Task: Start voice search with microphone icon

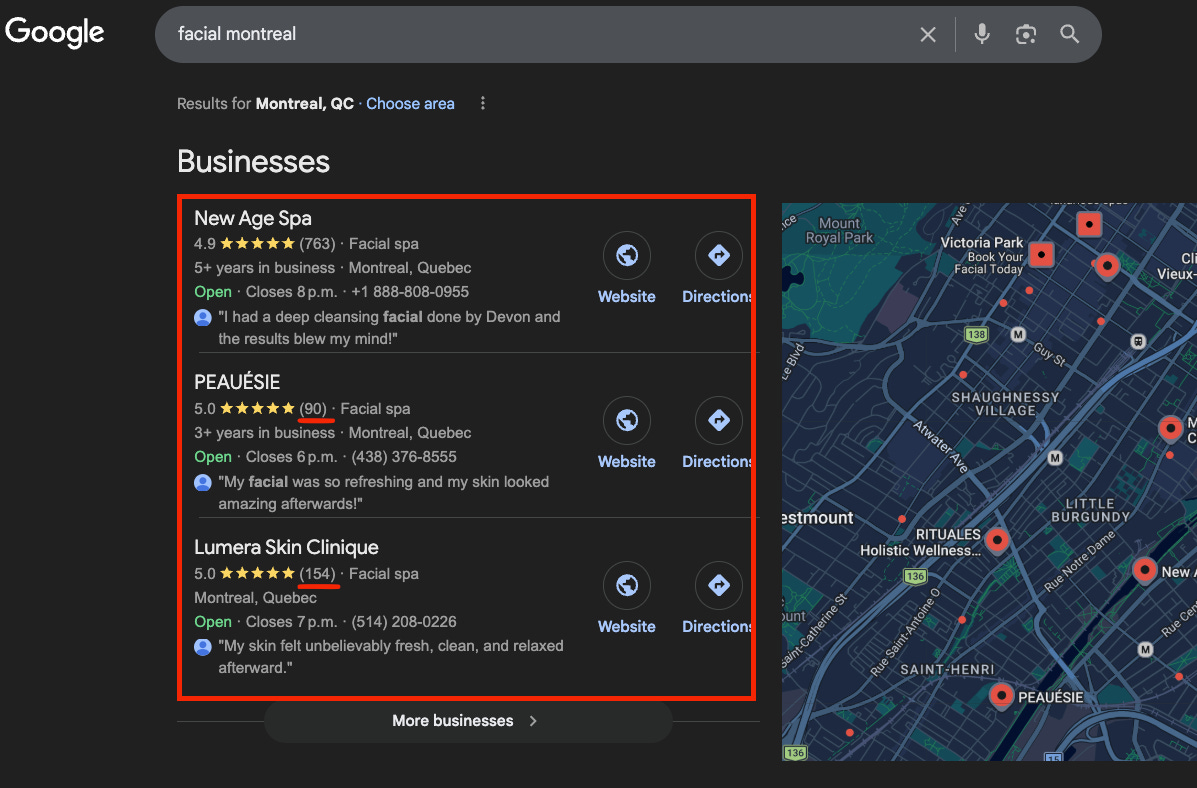Action: [982, 34]
